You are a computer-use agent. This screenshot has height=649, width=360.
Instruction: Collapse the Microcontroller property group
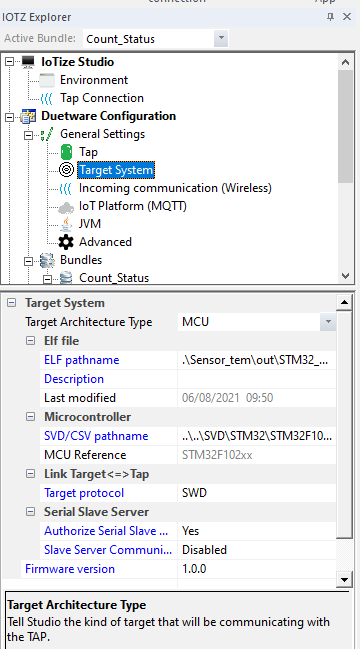tap(31, 417)
